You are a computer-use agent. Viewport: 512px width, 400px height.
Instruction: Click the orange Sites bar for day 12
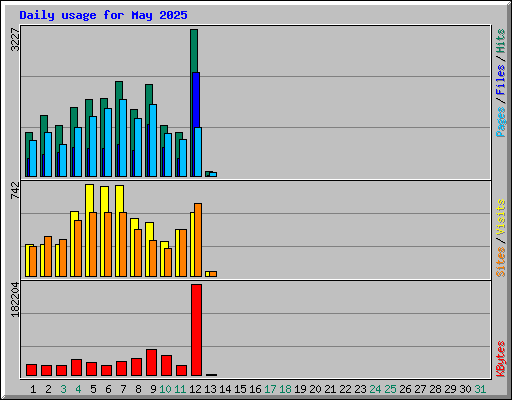198,240
